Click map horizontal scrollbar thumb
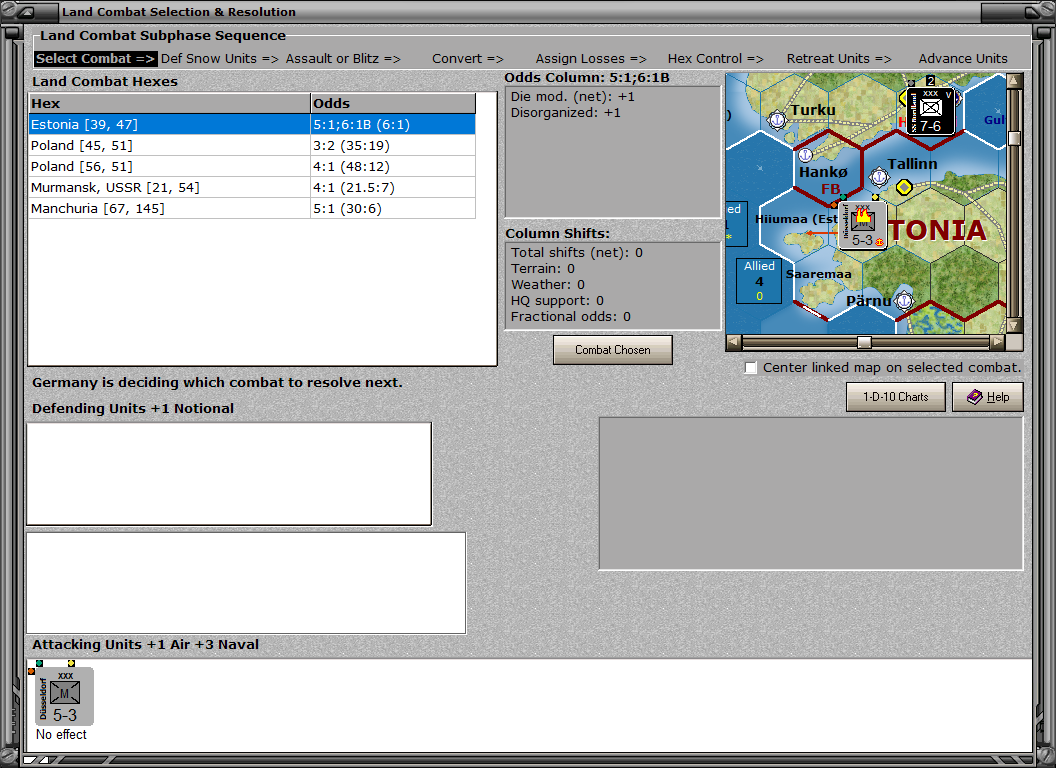Viewport: 1056px width, 768px height. (x=864, y=342)
